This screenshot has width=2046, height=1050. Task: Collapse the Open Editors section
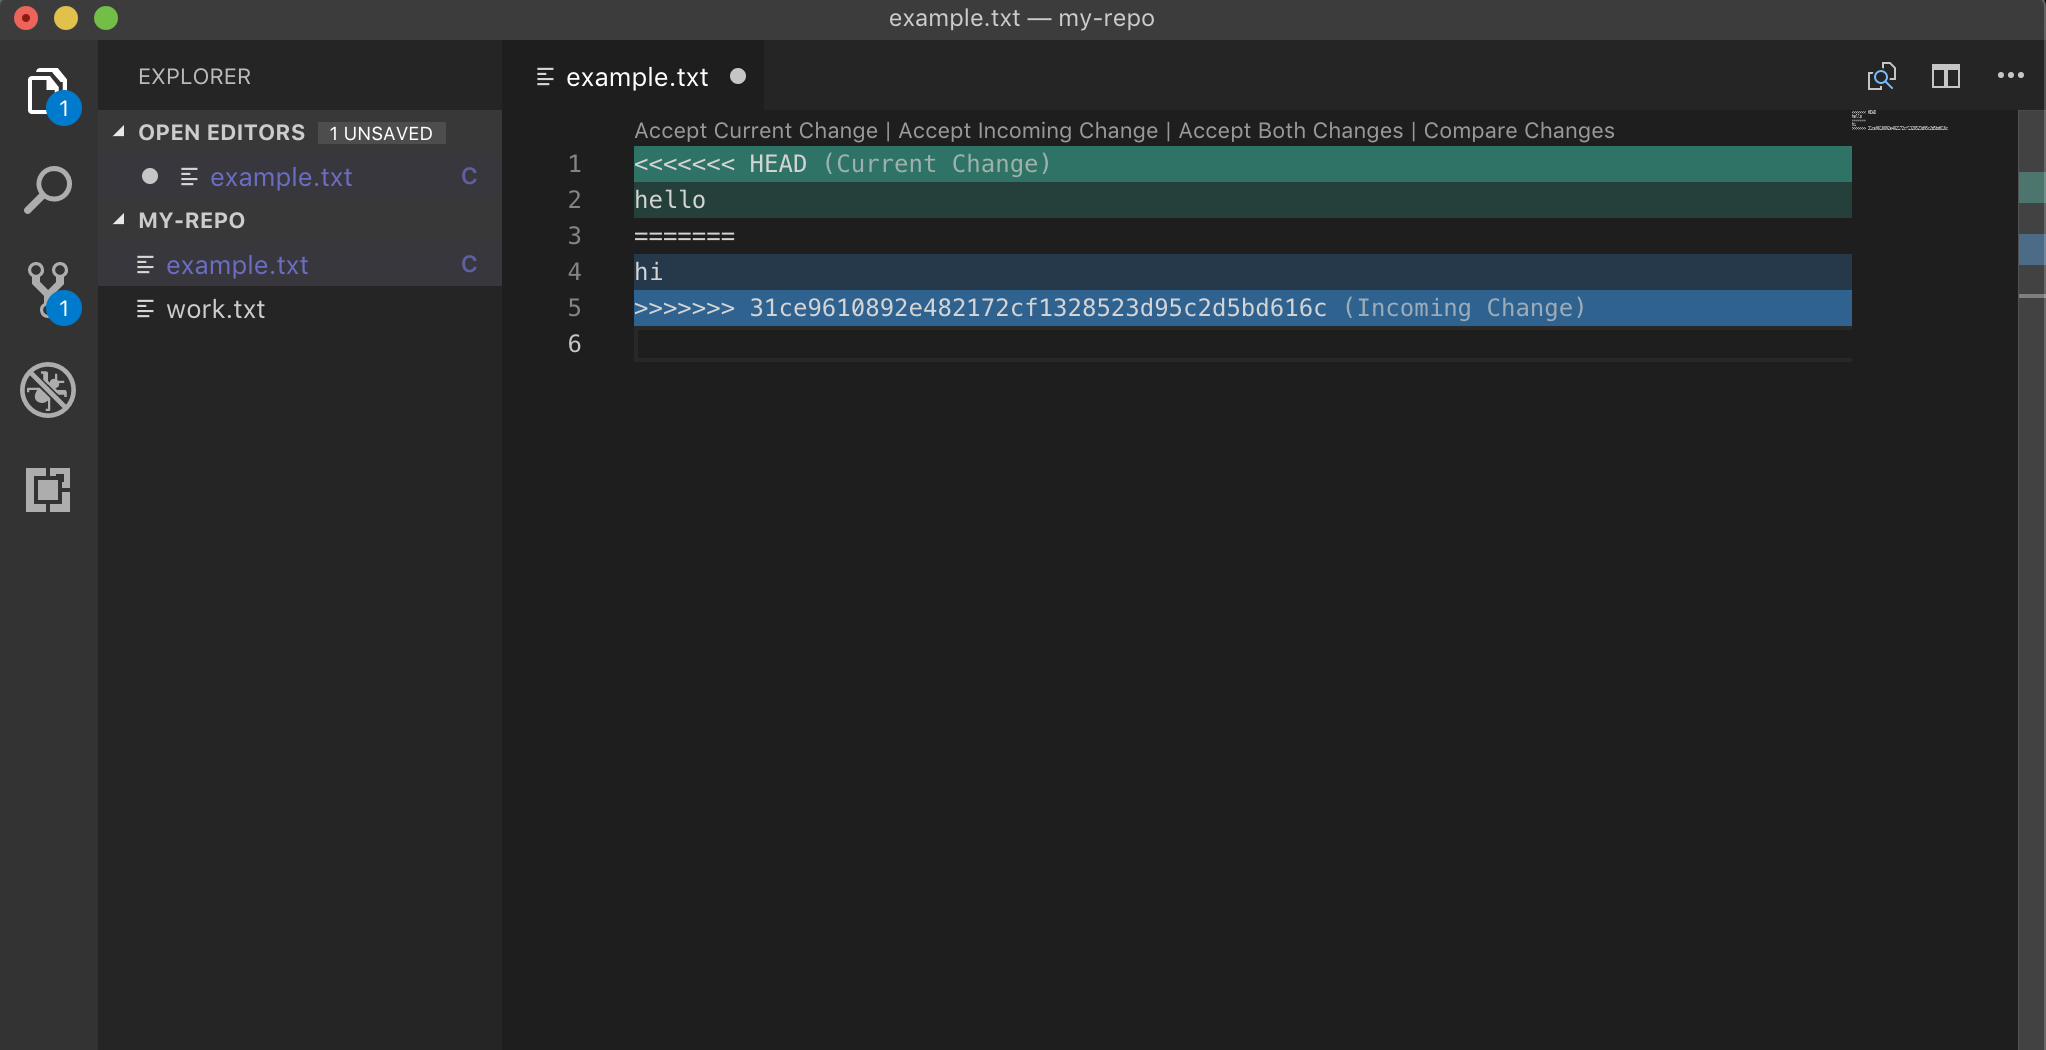coord(120,132)
